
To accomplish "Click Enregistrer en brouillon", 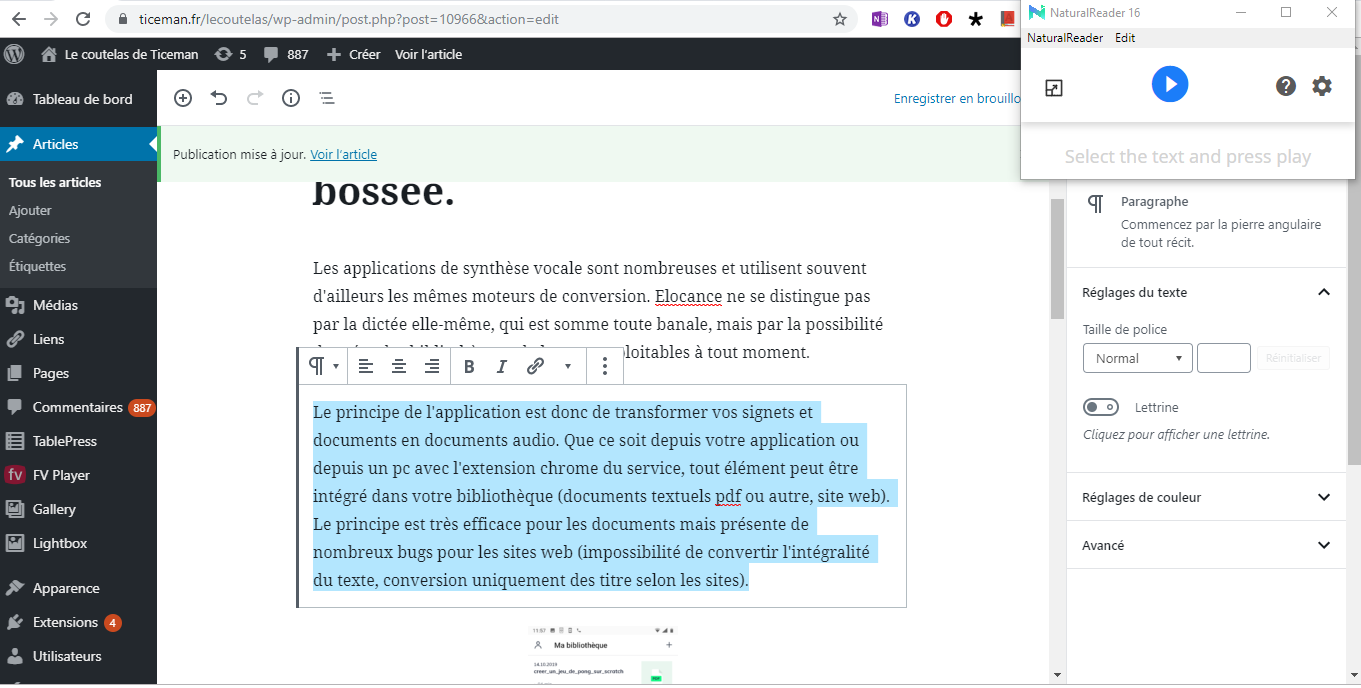I will click(x=956, y=98).
